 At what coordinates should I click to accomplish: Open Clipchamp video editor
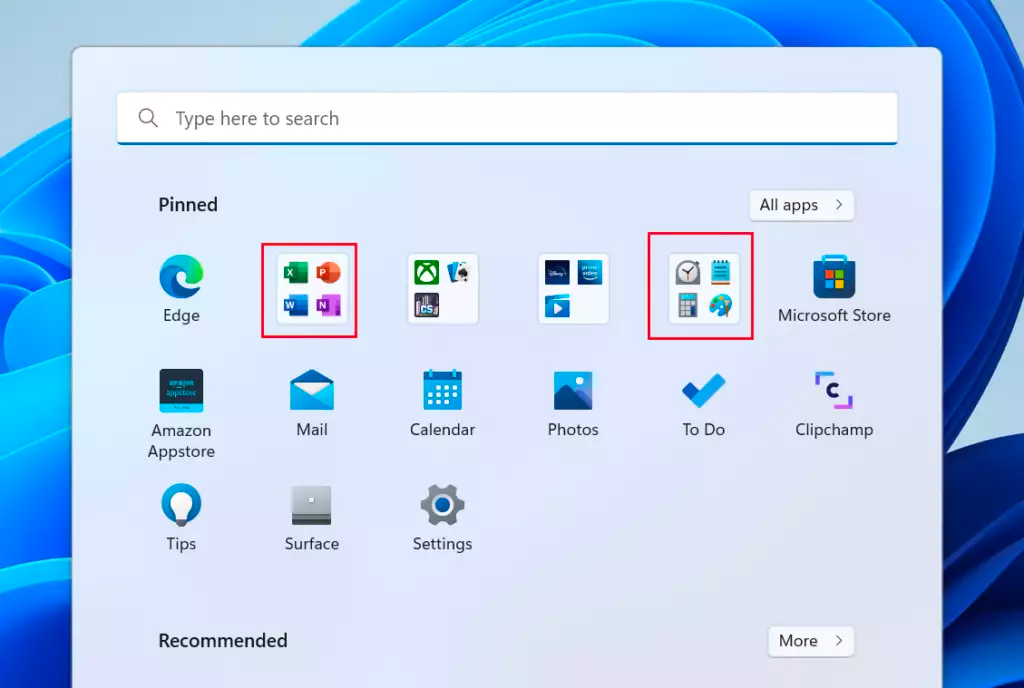click(x=834, y=403)
